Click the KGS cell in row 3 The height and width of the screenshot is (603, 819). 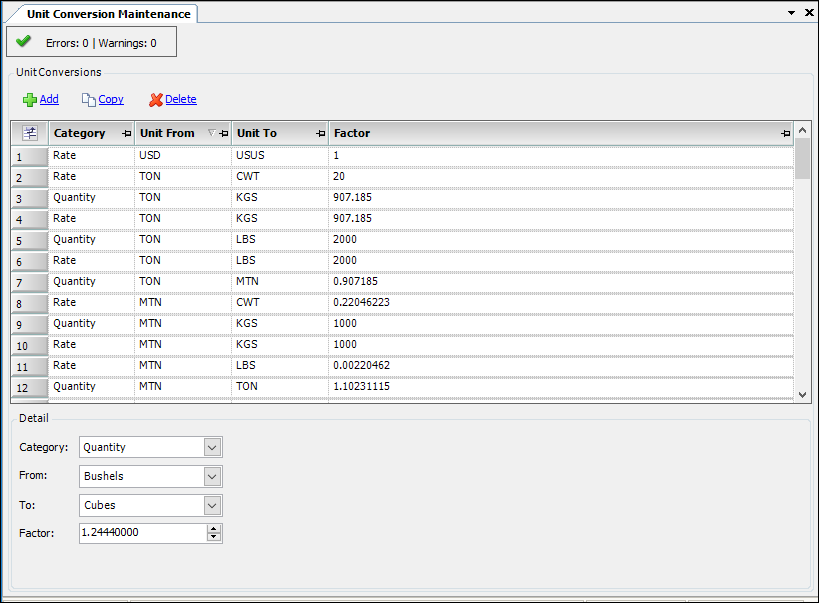click(280, 198)
